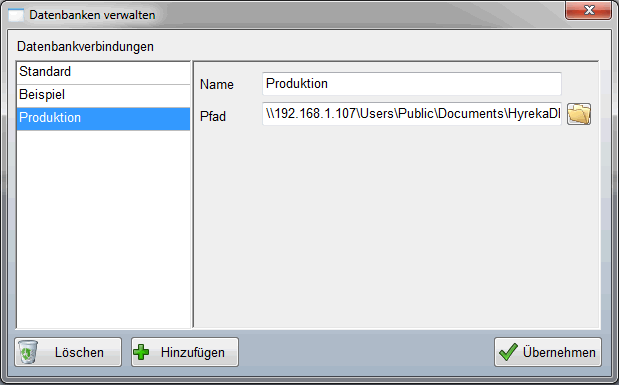Focus the Name input field
The image size is (619, 385).
coord(412,84)
